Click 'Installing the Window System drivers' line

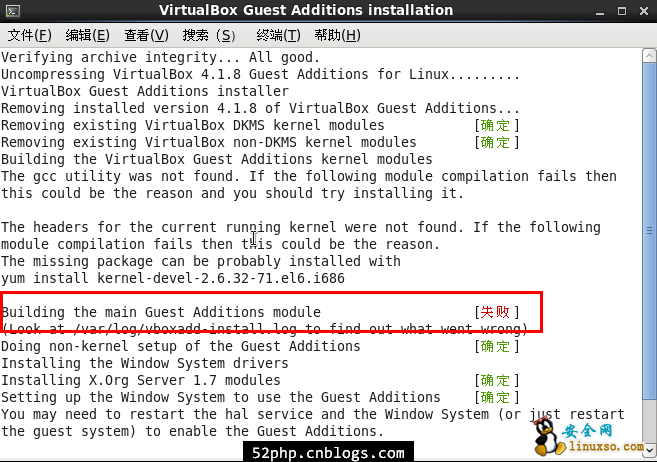(x=145, y=363)
